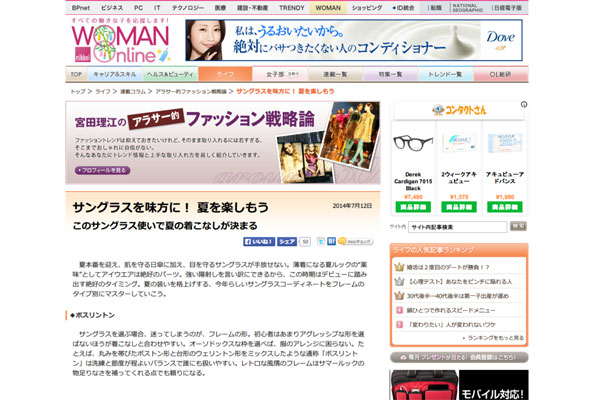Open the Woman Online site logo
The width and height of the screenshot is (600, 400).
(121, 41)
